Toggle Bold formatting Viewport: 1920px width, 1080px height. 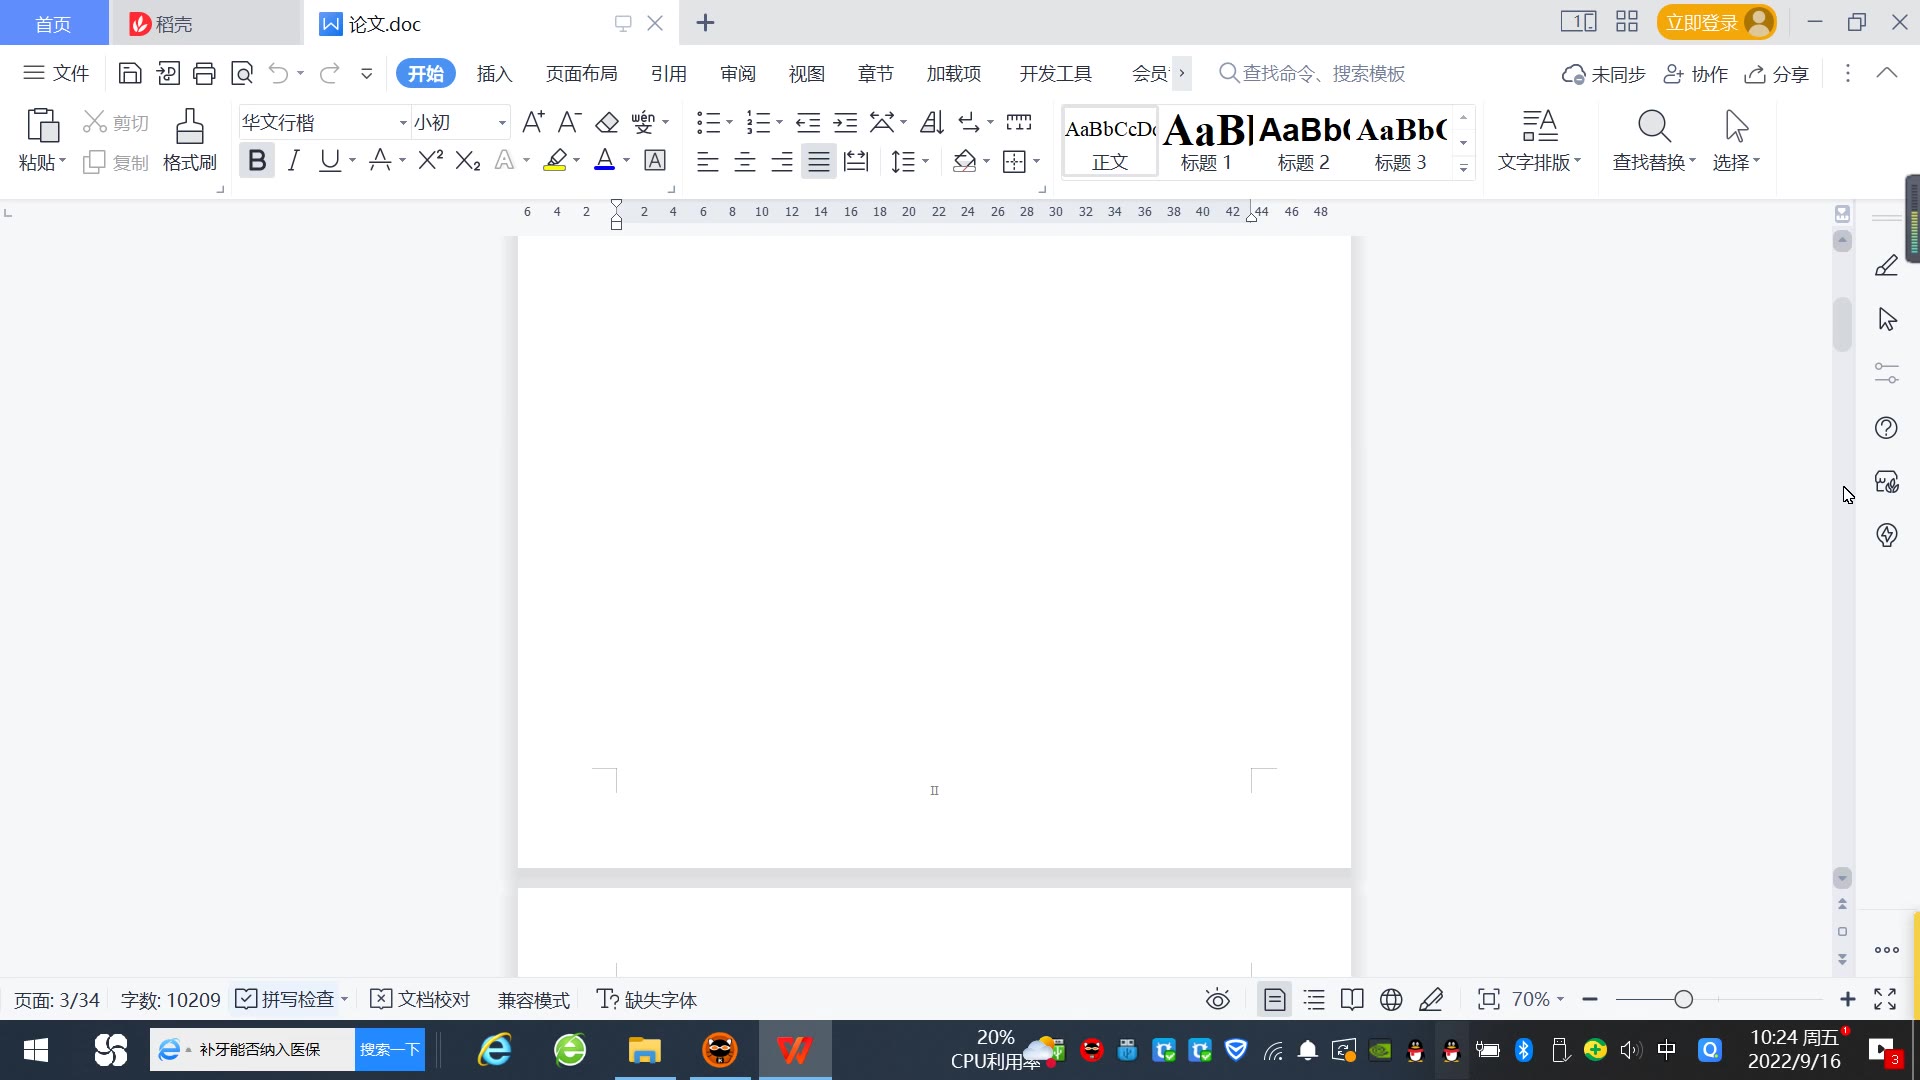click(x=257, y=160)
